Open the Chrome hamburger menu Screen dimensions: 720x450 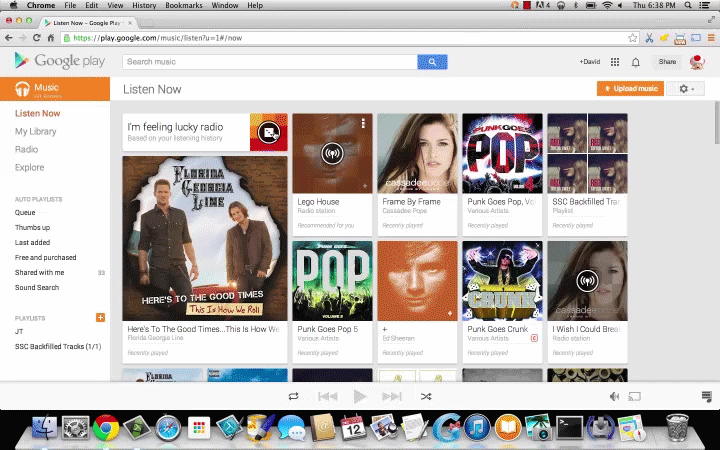[711, 38]
